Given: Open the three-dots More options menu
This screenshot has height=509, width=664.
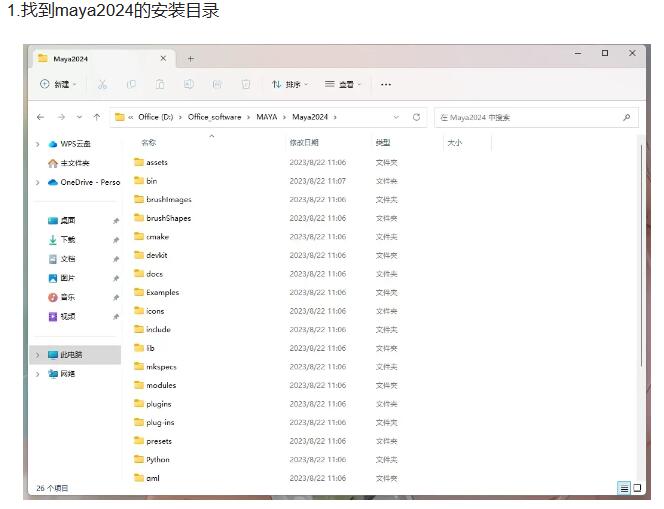Looking at the screenshot, I should [386, 85].
